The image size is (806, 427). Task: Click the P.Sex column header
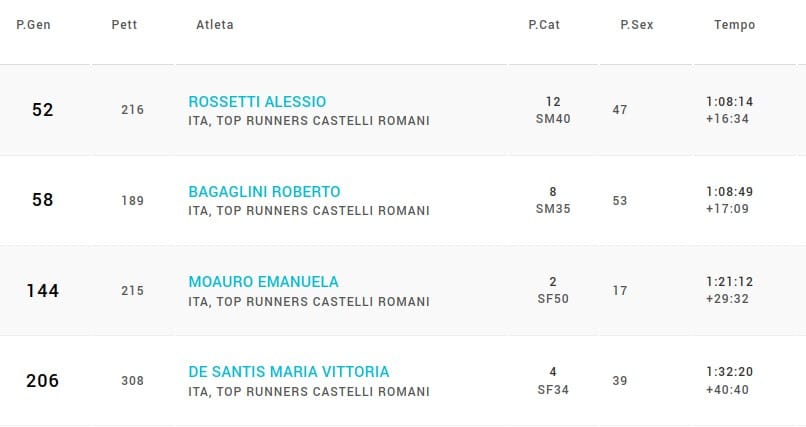point(636,25)
